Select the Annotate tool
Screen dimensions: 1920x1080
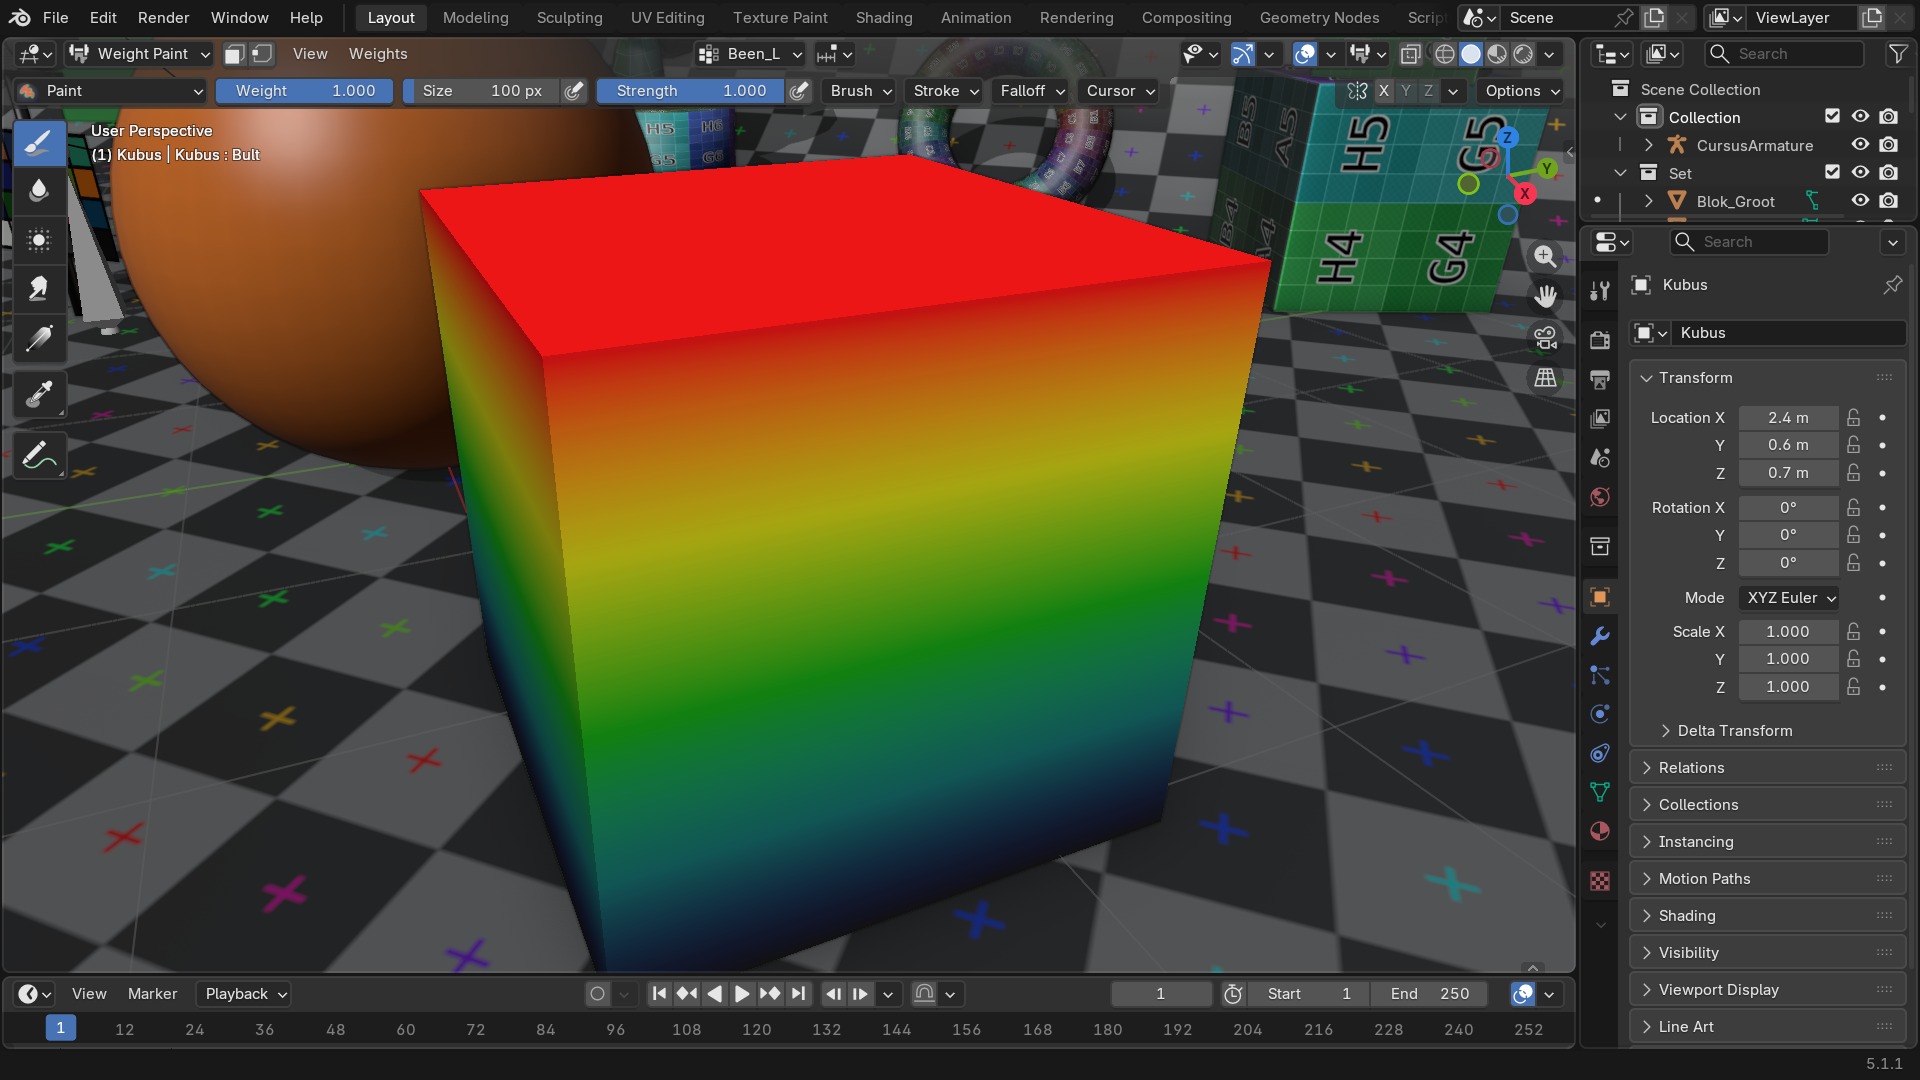coord(39,456)
